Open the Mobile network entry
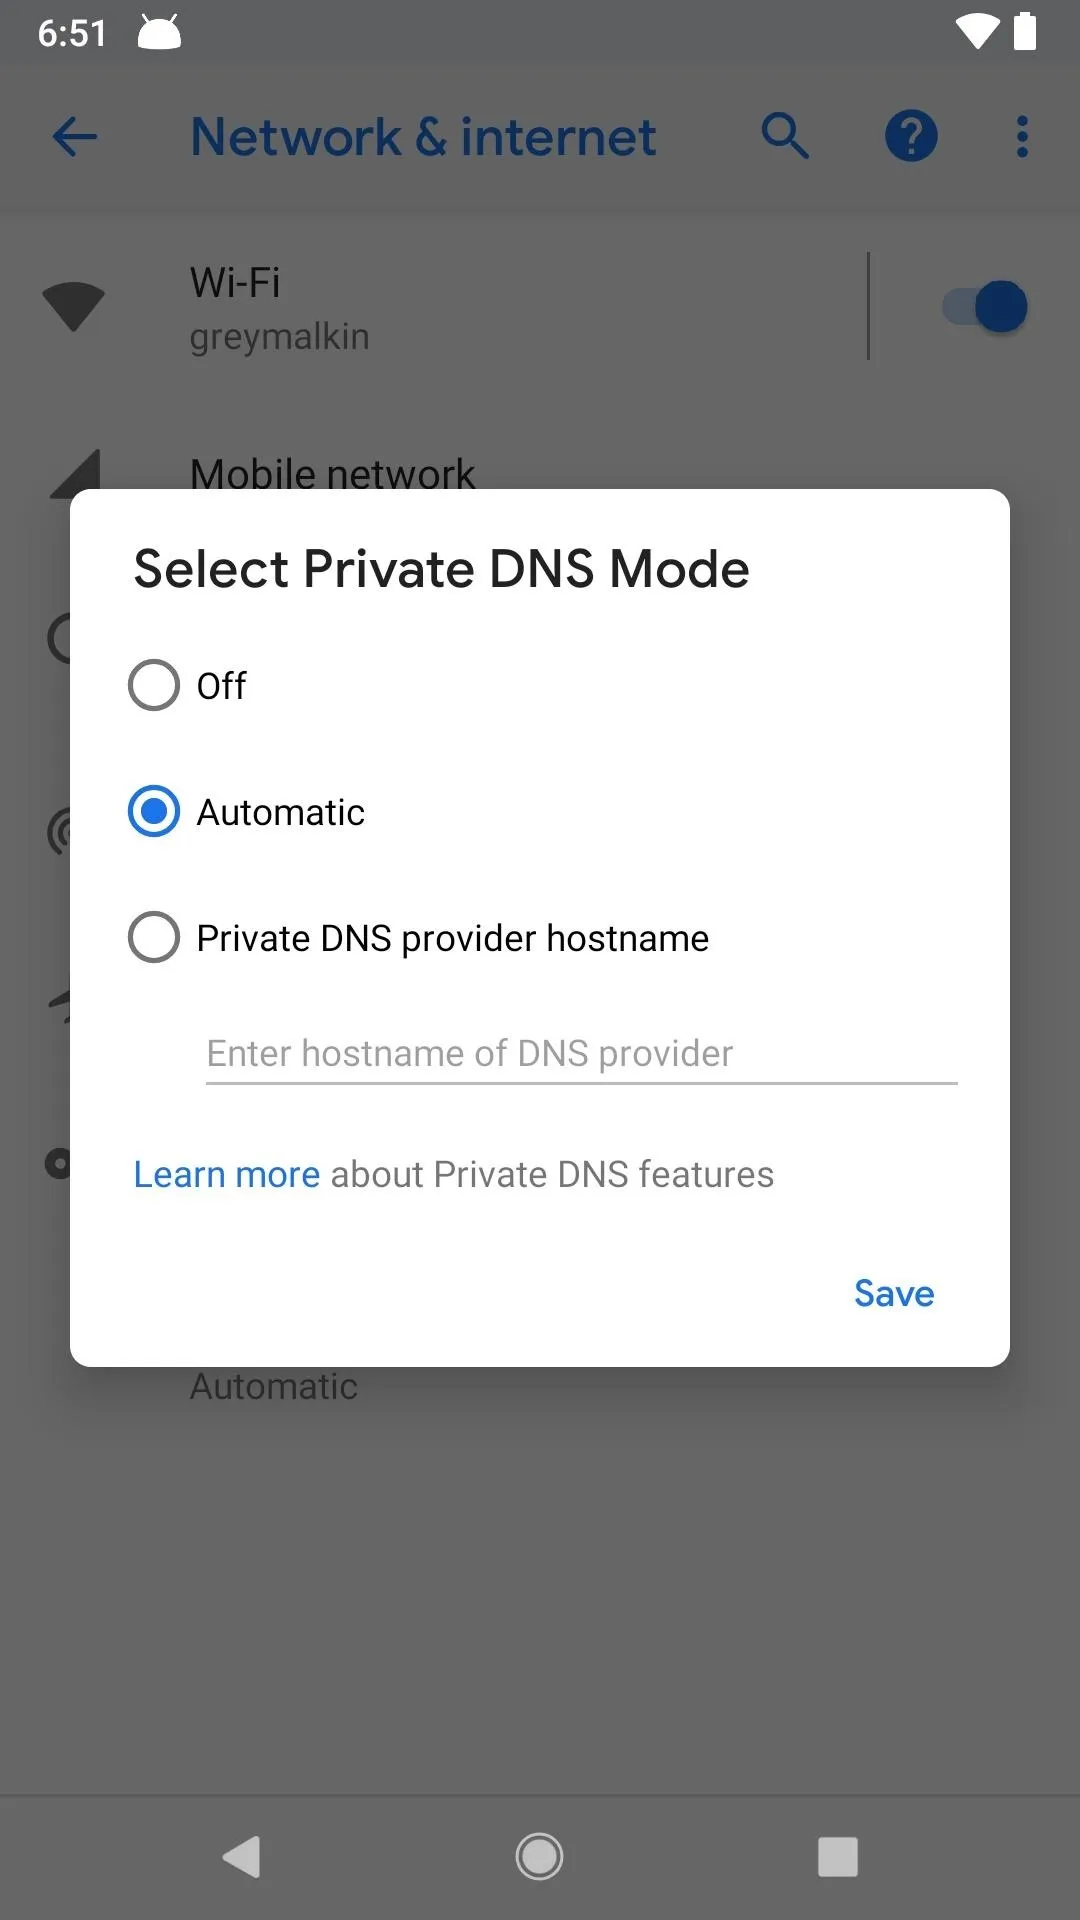This screenshot has height=1920, width=1080. point(332,473)
